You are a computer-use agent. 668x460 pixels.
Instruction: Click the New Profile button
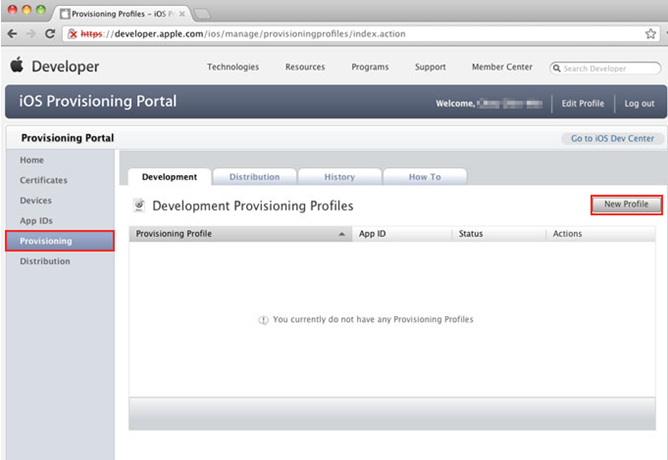click(x=626, y=204)
